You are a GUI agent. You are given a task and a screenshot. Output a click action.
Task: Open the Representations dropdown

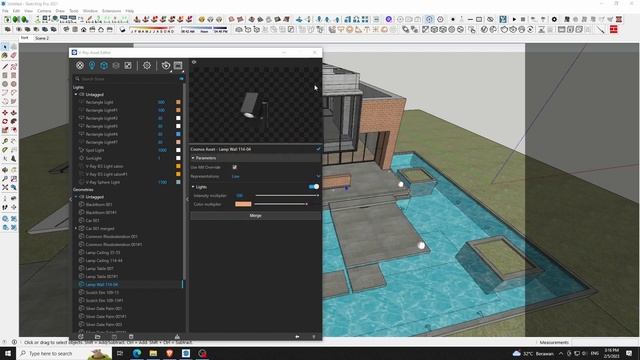[x=276, y=176]
